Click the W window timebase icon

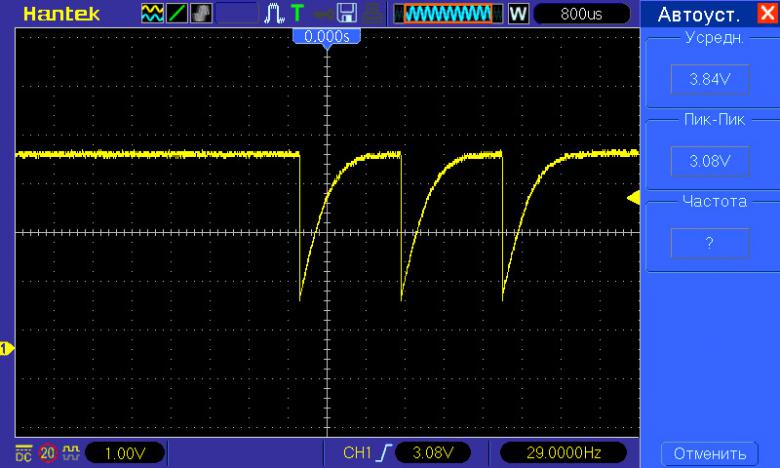coord(518,13)
